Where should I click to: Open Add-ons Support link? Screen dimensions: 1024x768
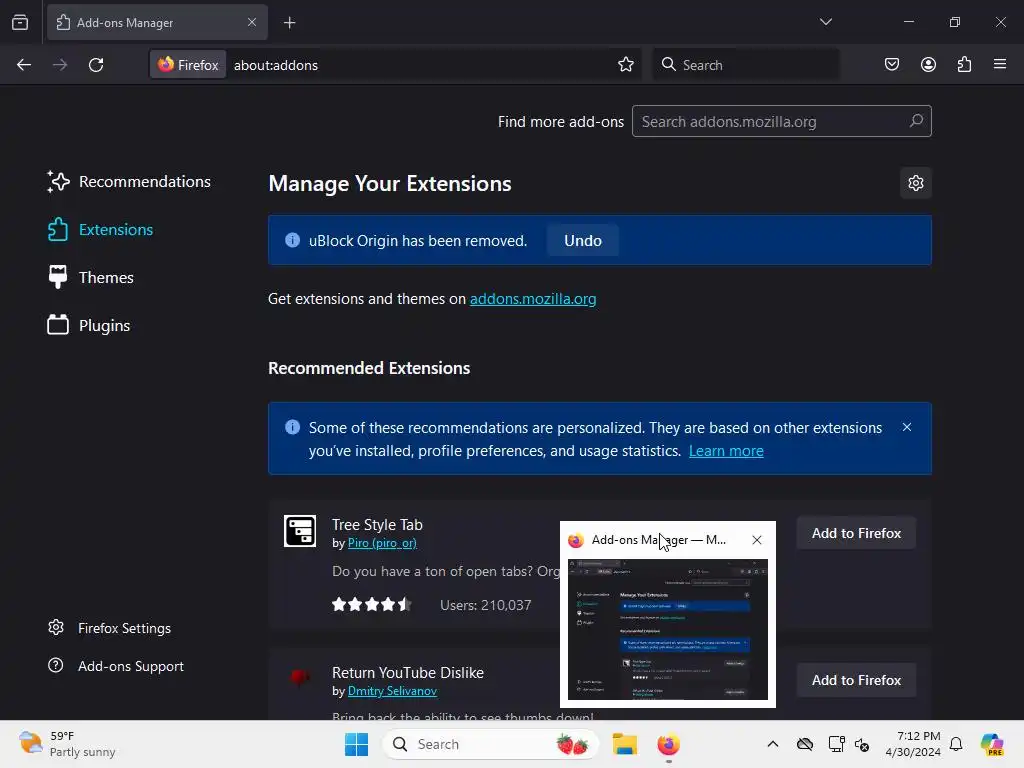pyautogui.click(x=116, y=666)
